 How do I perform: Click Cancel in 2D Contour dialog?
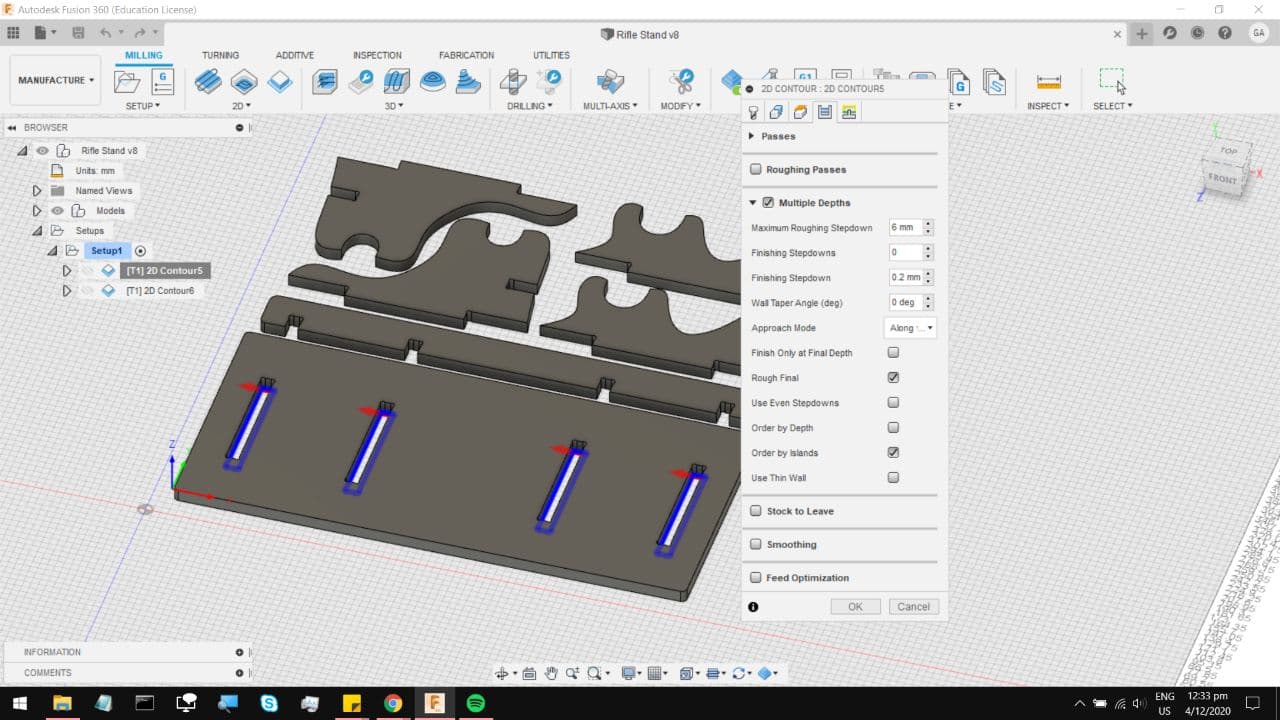tap(913, 607)
